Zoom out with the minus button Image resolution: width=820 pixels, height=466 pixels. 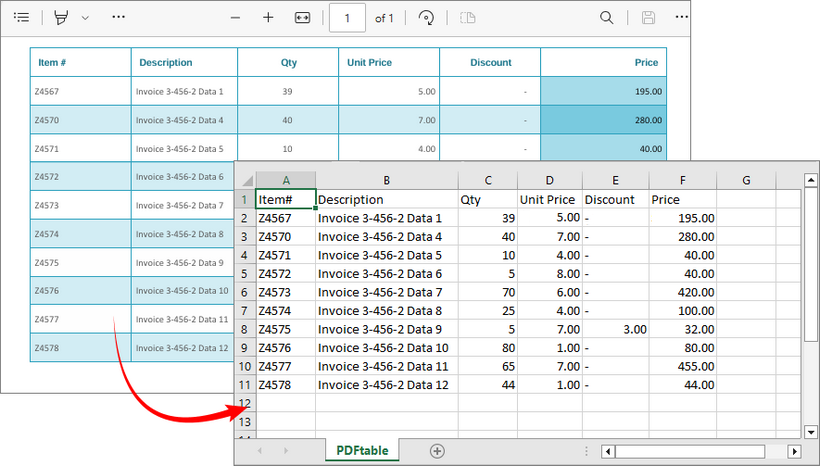click(235, 18)
